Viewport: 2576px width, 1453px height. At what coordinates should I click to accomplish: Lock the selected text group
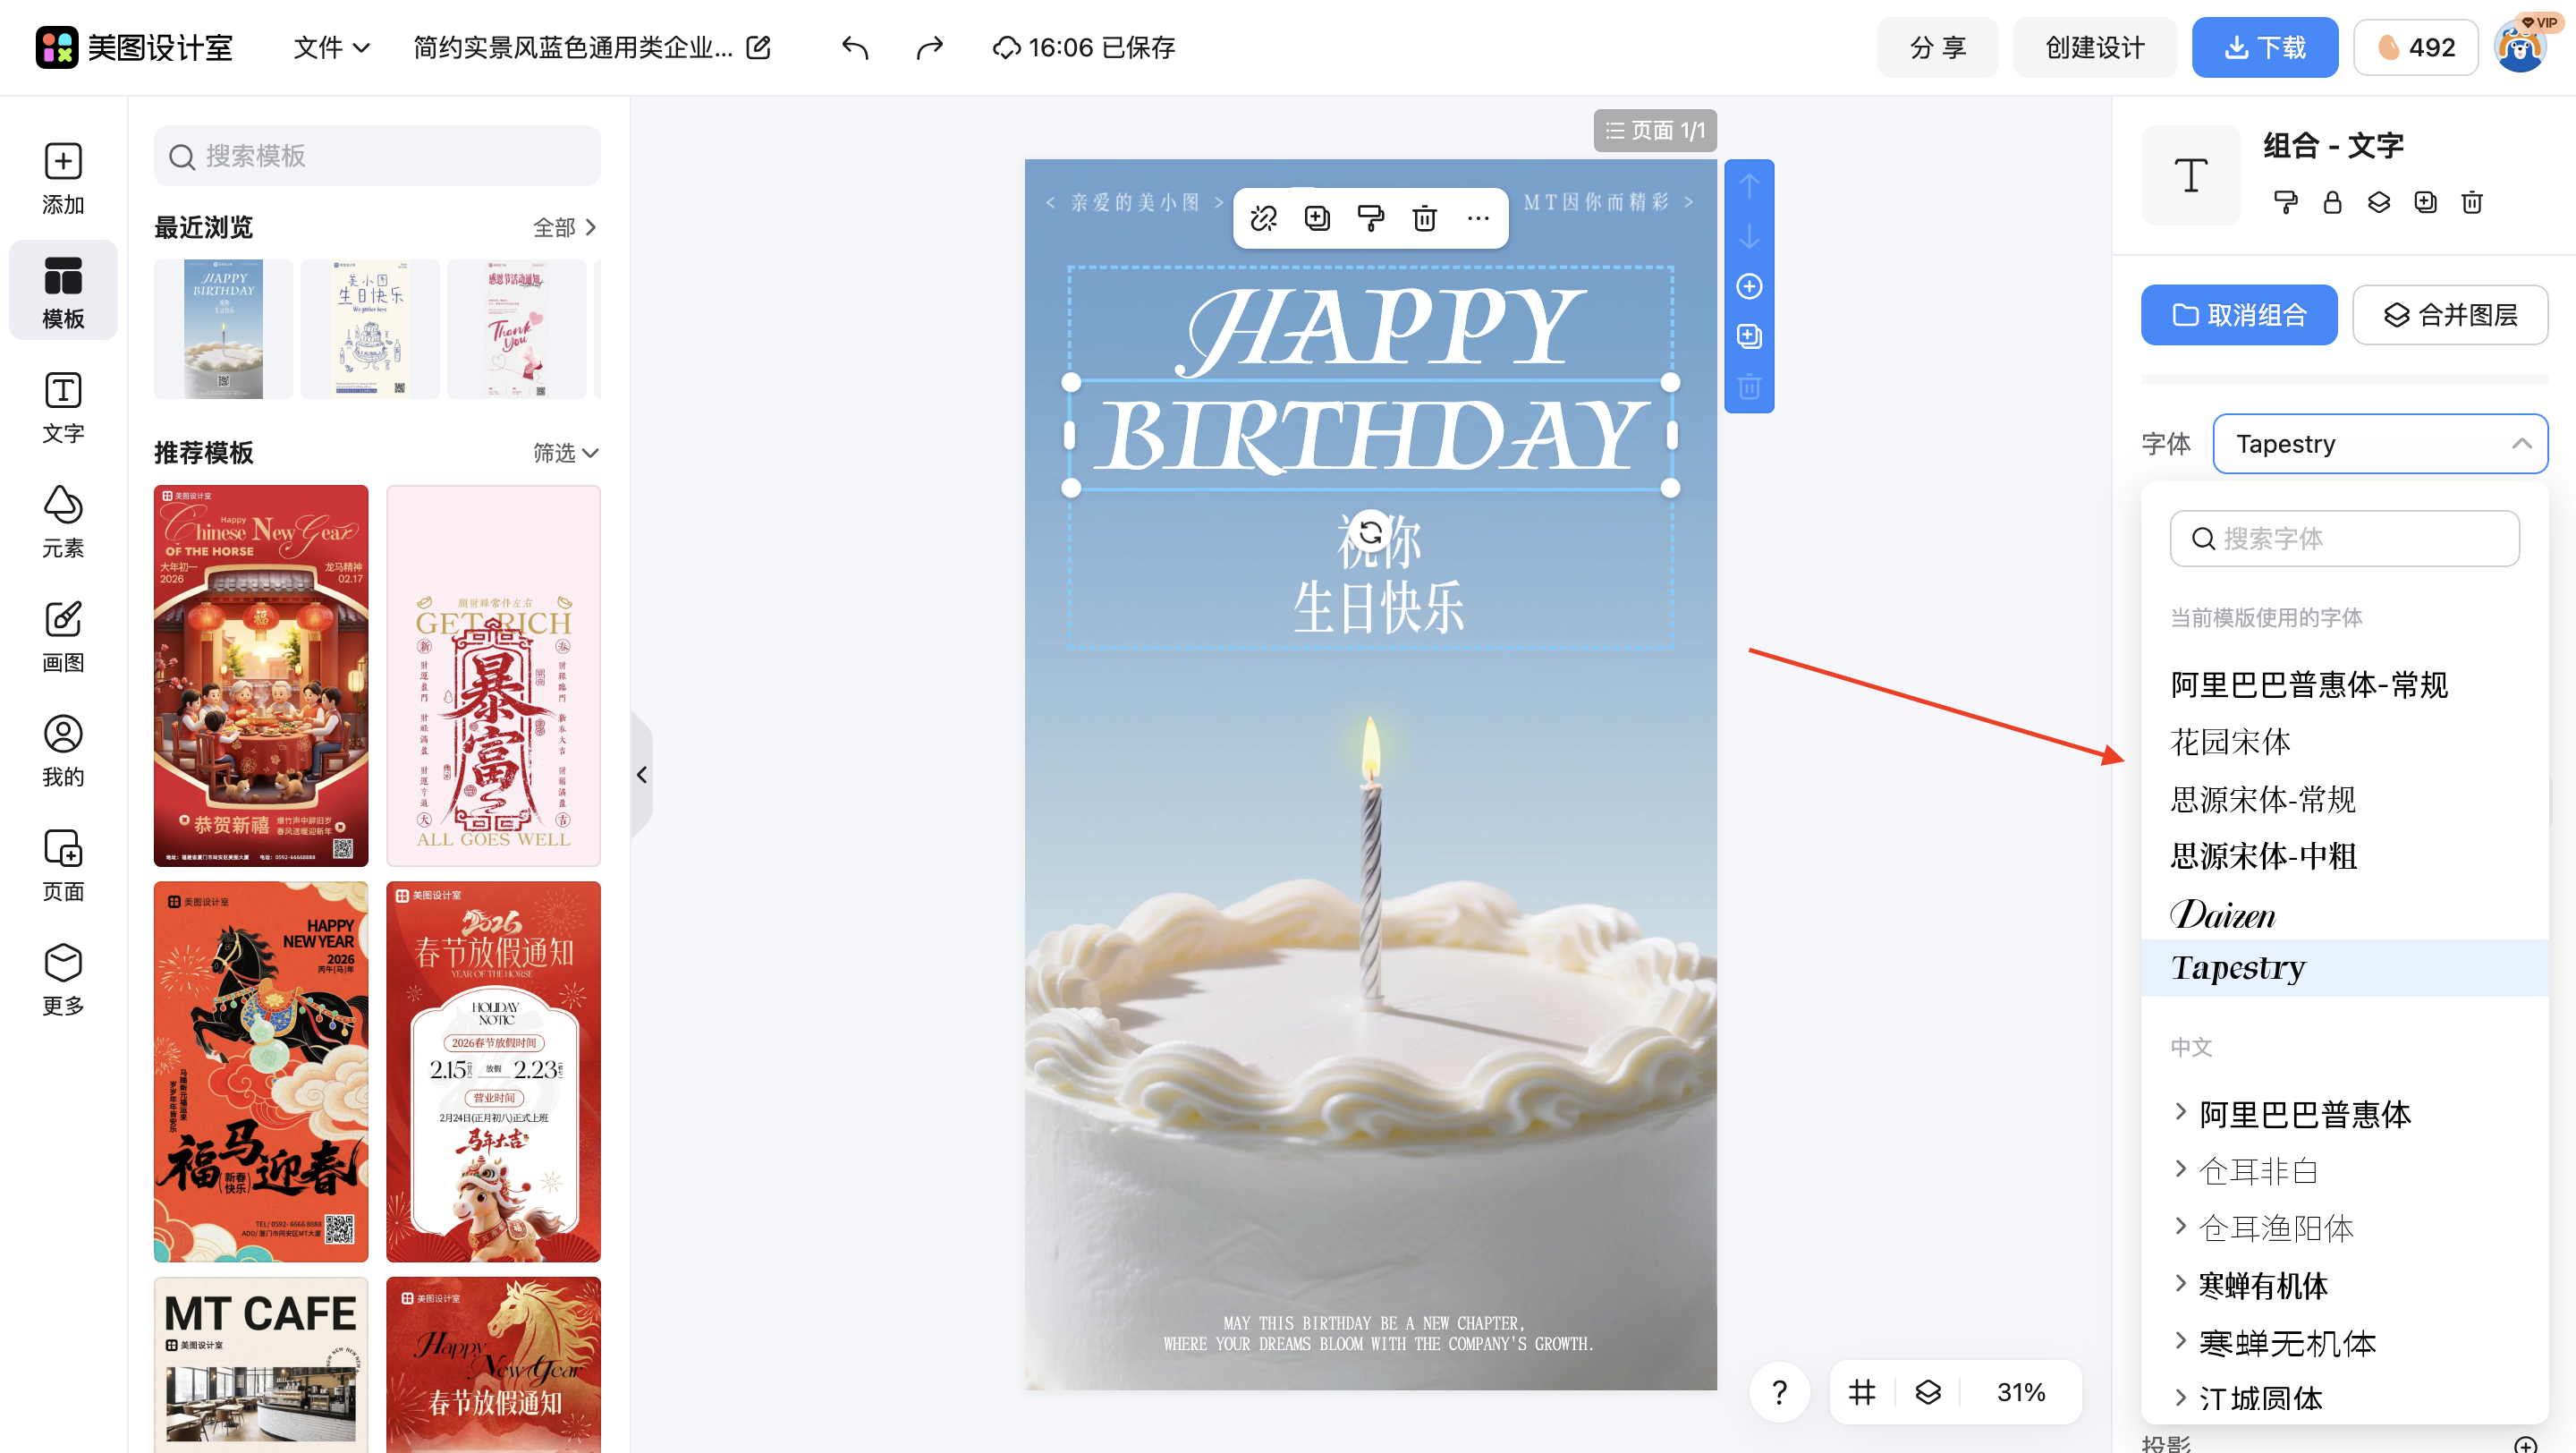pyautogui.click(x=2332, y=203)
